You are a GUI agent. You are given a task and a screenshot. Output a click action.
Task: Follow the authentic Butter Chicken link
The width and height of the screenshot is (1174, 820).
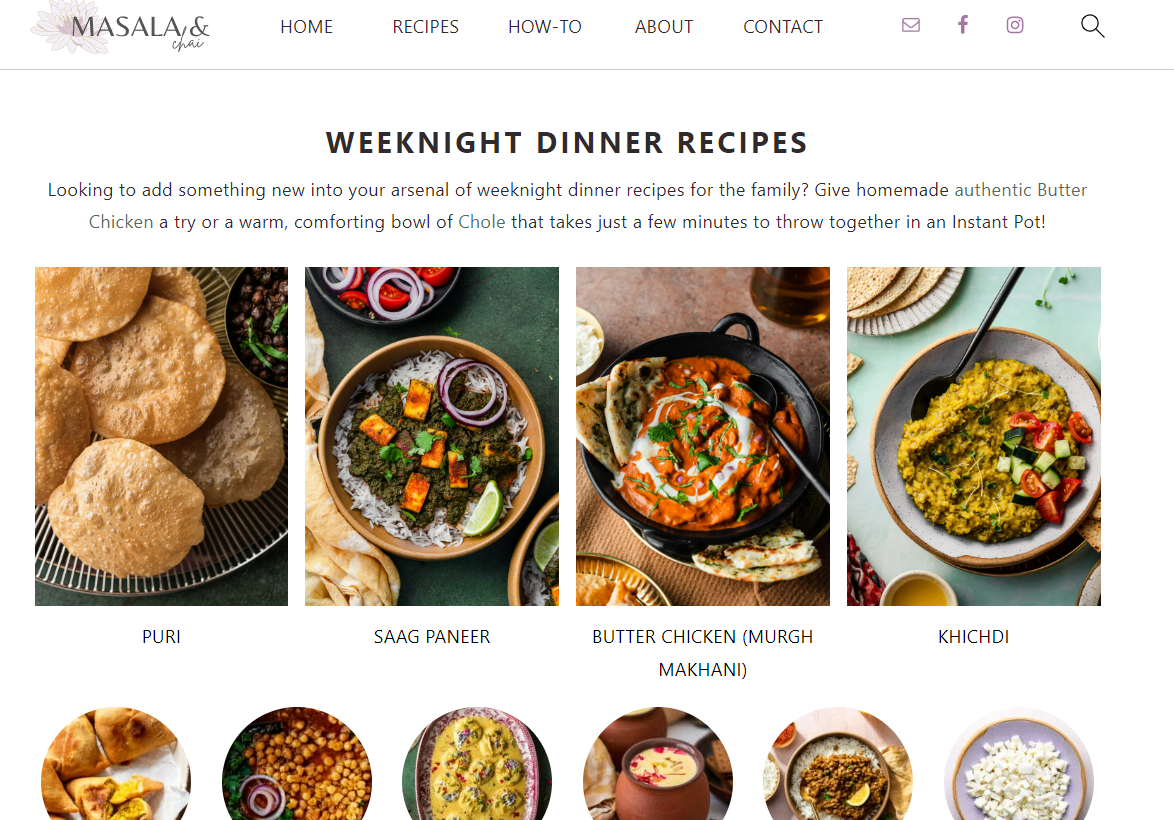click(x=1020, y=190)
